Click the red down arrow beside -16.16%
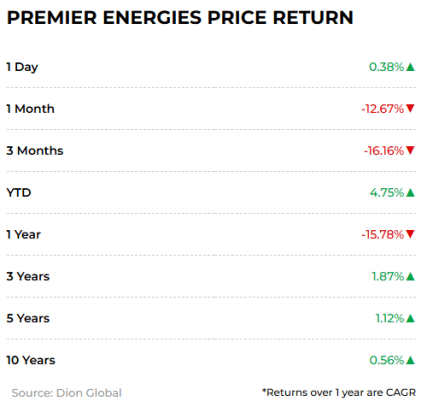This screenshot has width=433, height=413. (x=410, y=150)
